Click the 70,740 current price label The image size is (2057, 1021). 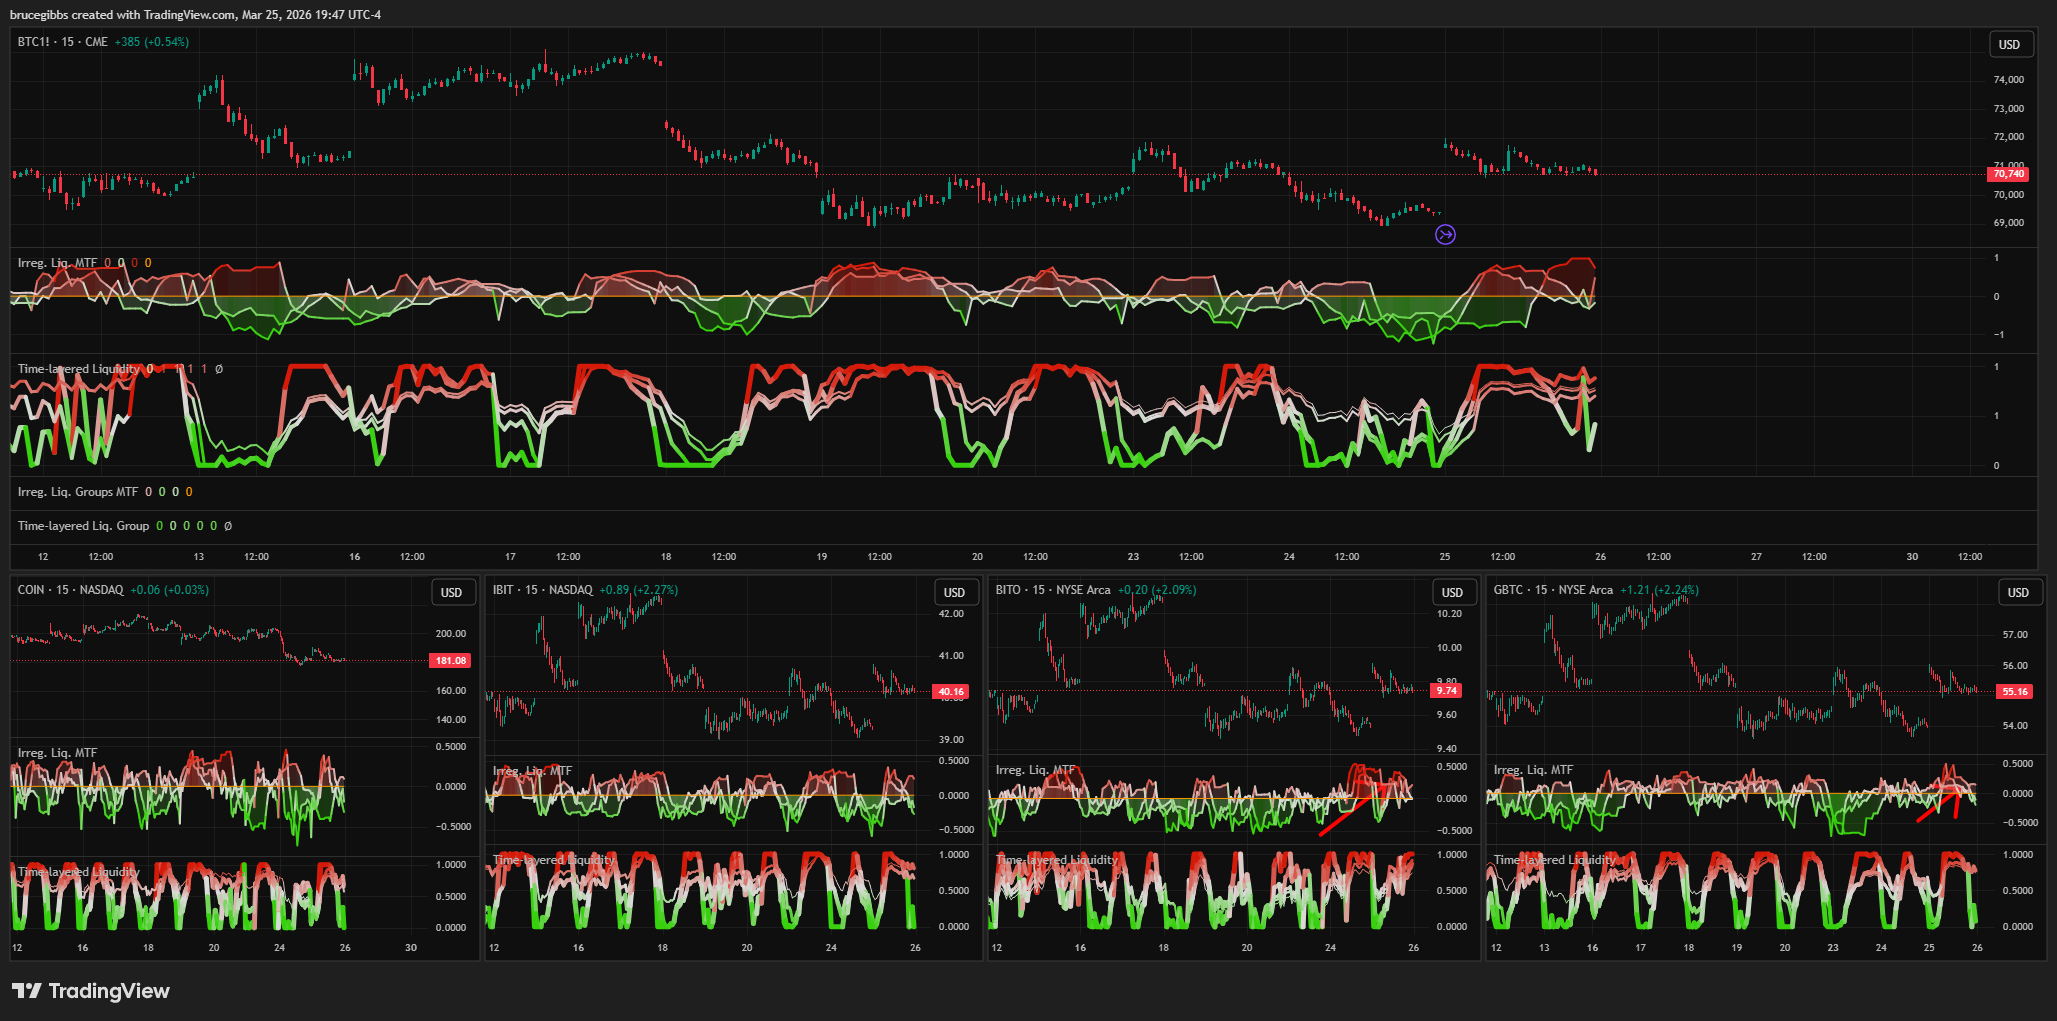coord(2008,174)
